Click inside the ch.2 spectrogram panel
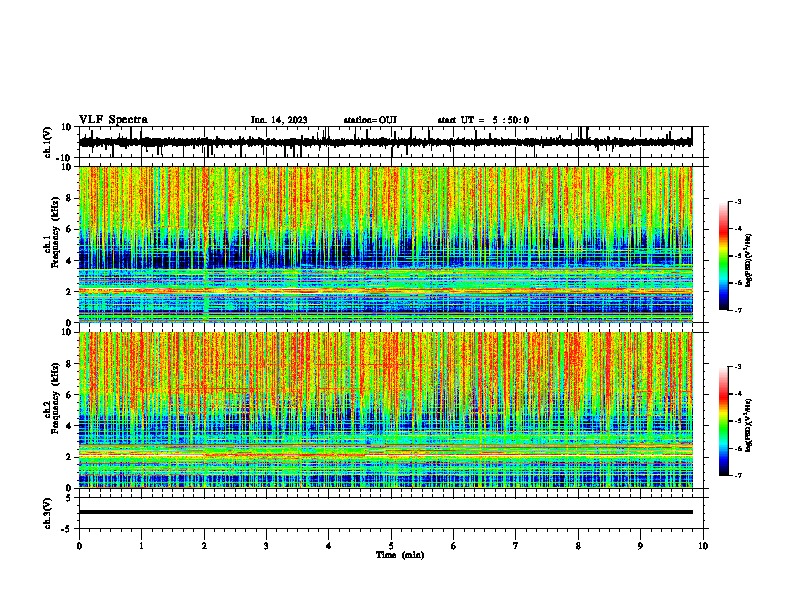The width and height of the screenshot is (792, 612). [x=386, y=410]
